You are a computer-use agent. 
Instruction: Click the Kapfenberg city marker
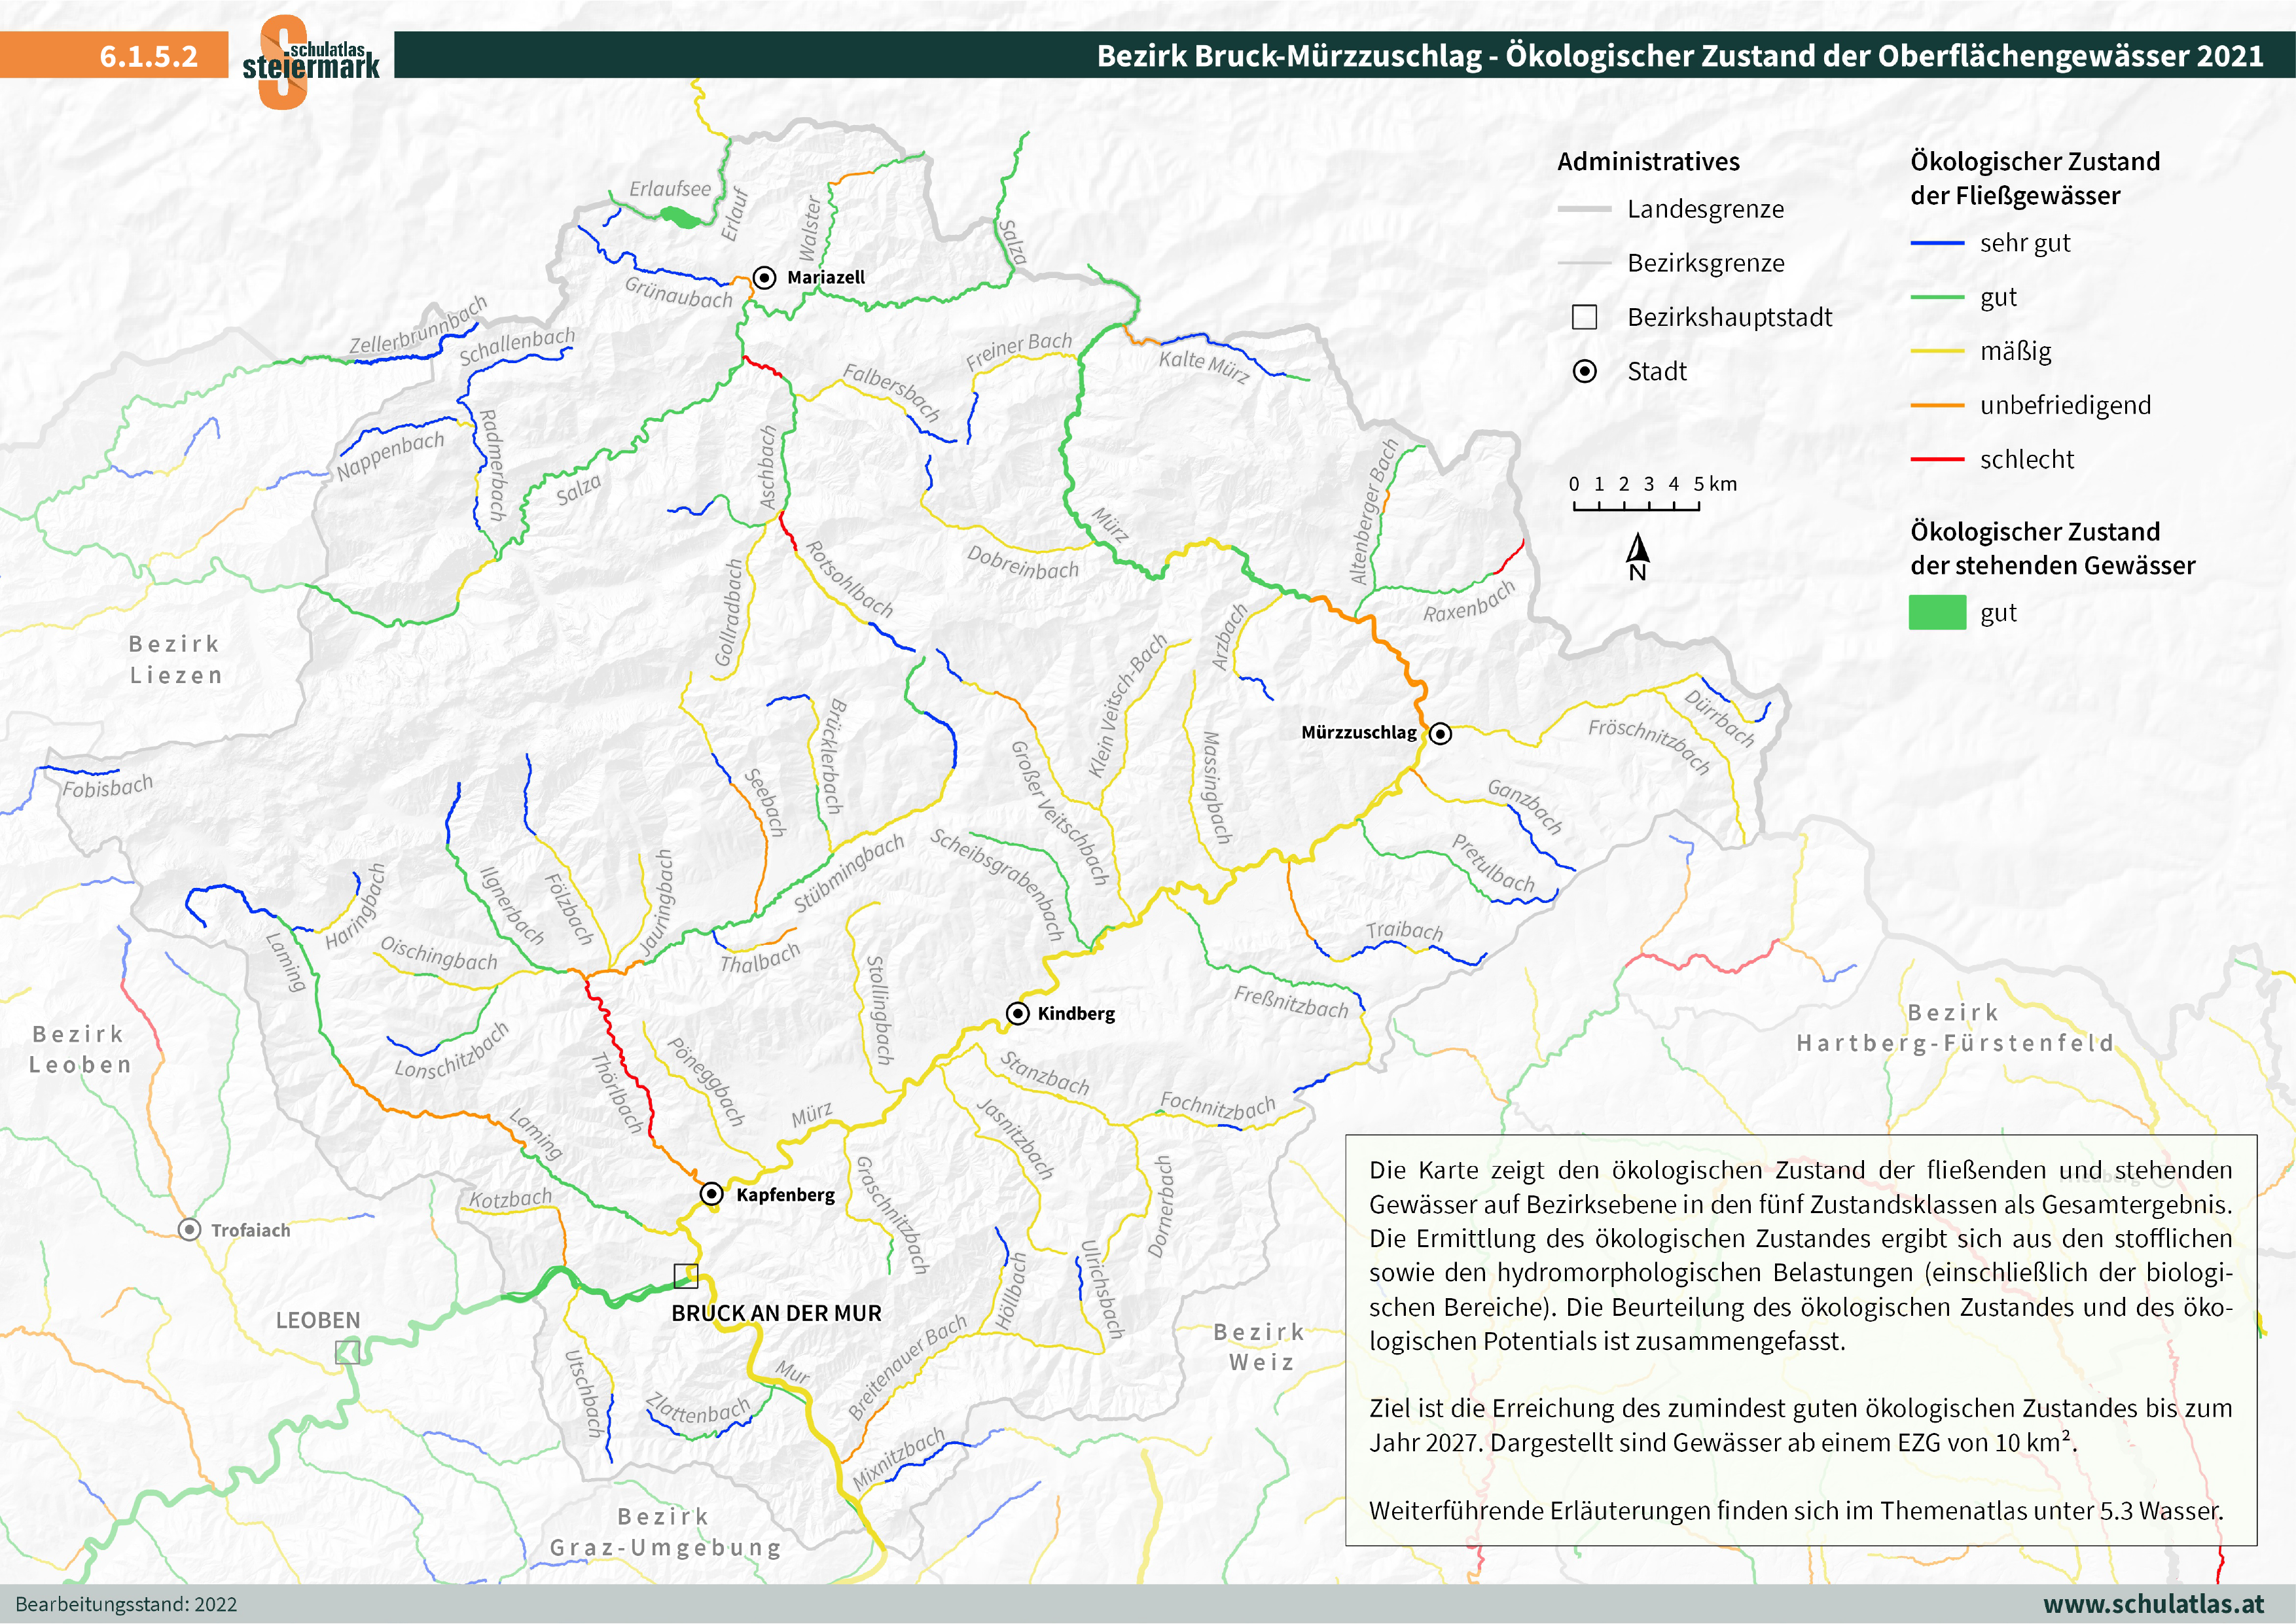click(x=711, y=1193)
